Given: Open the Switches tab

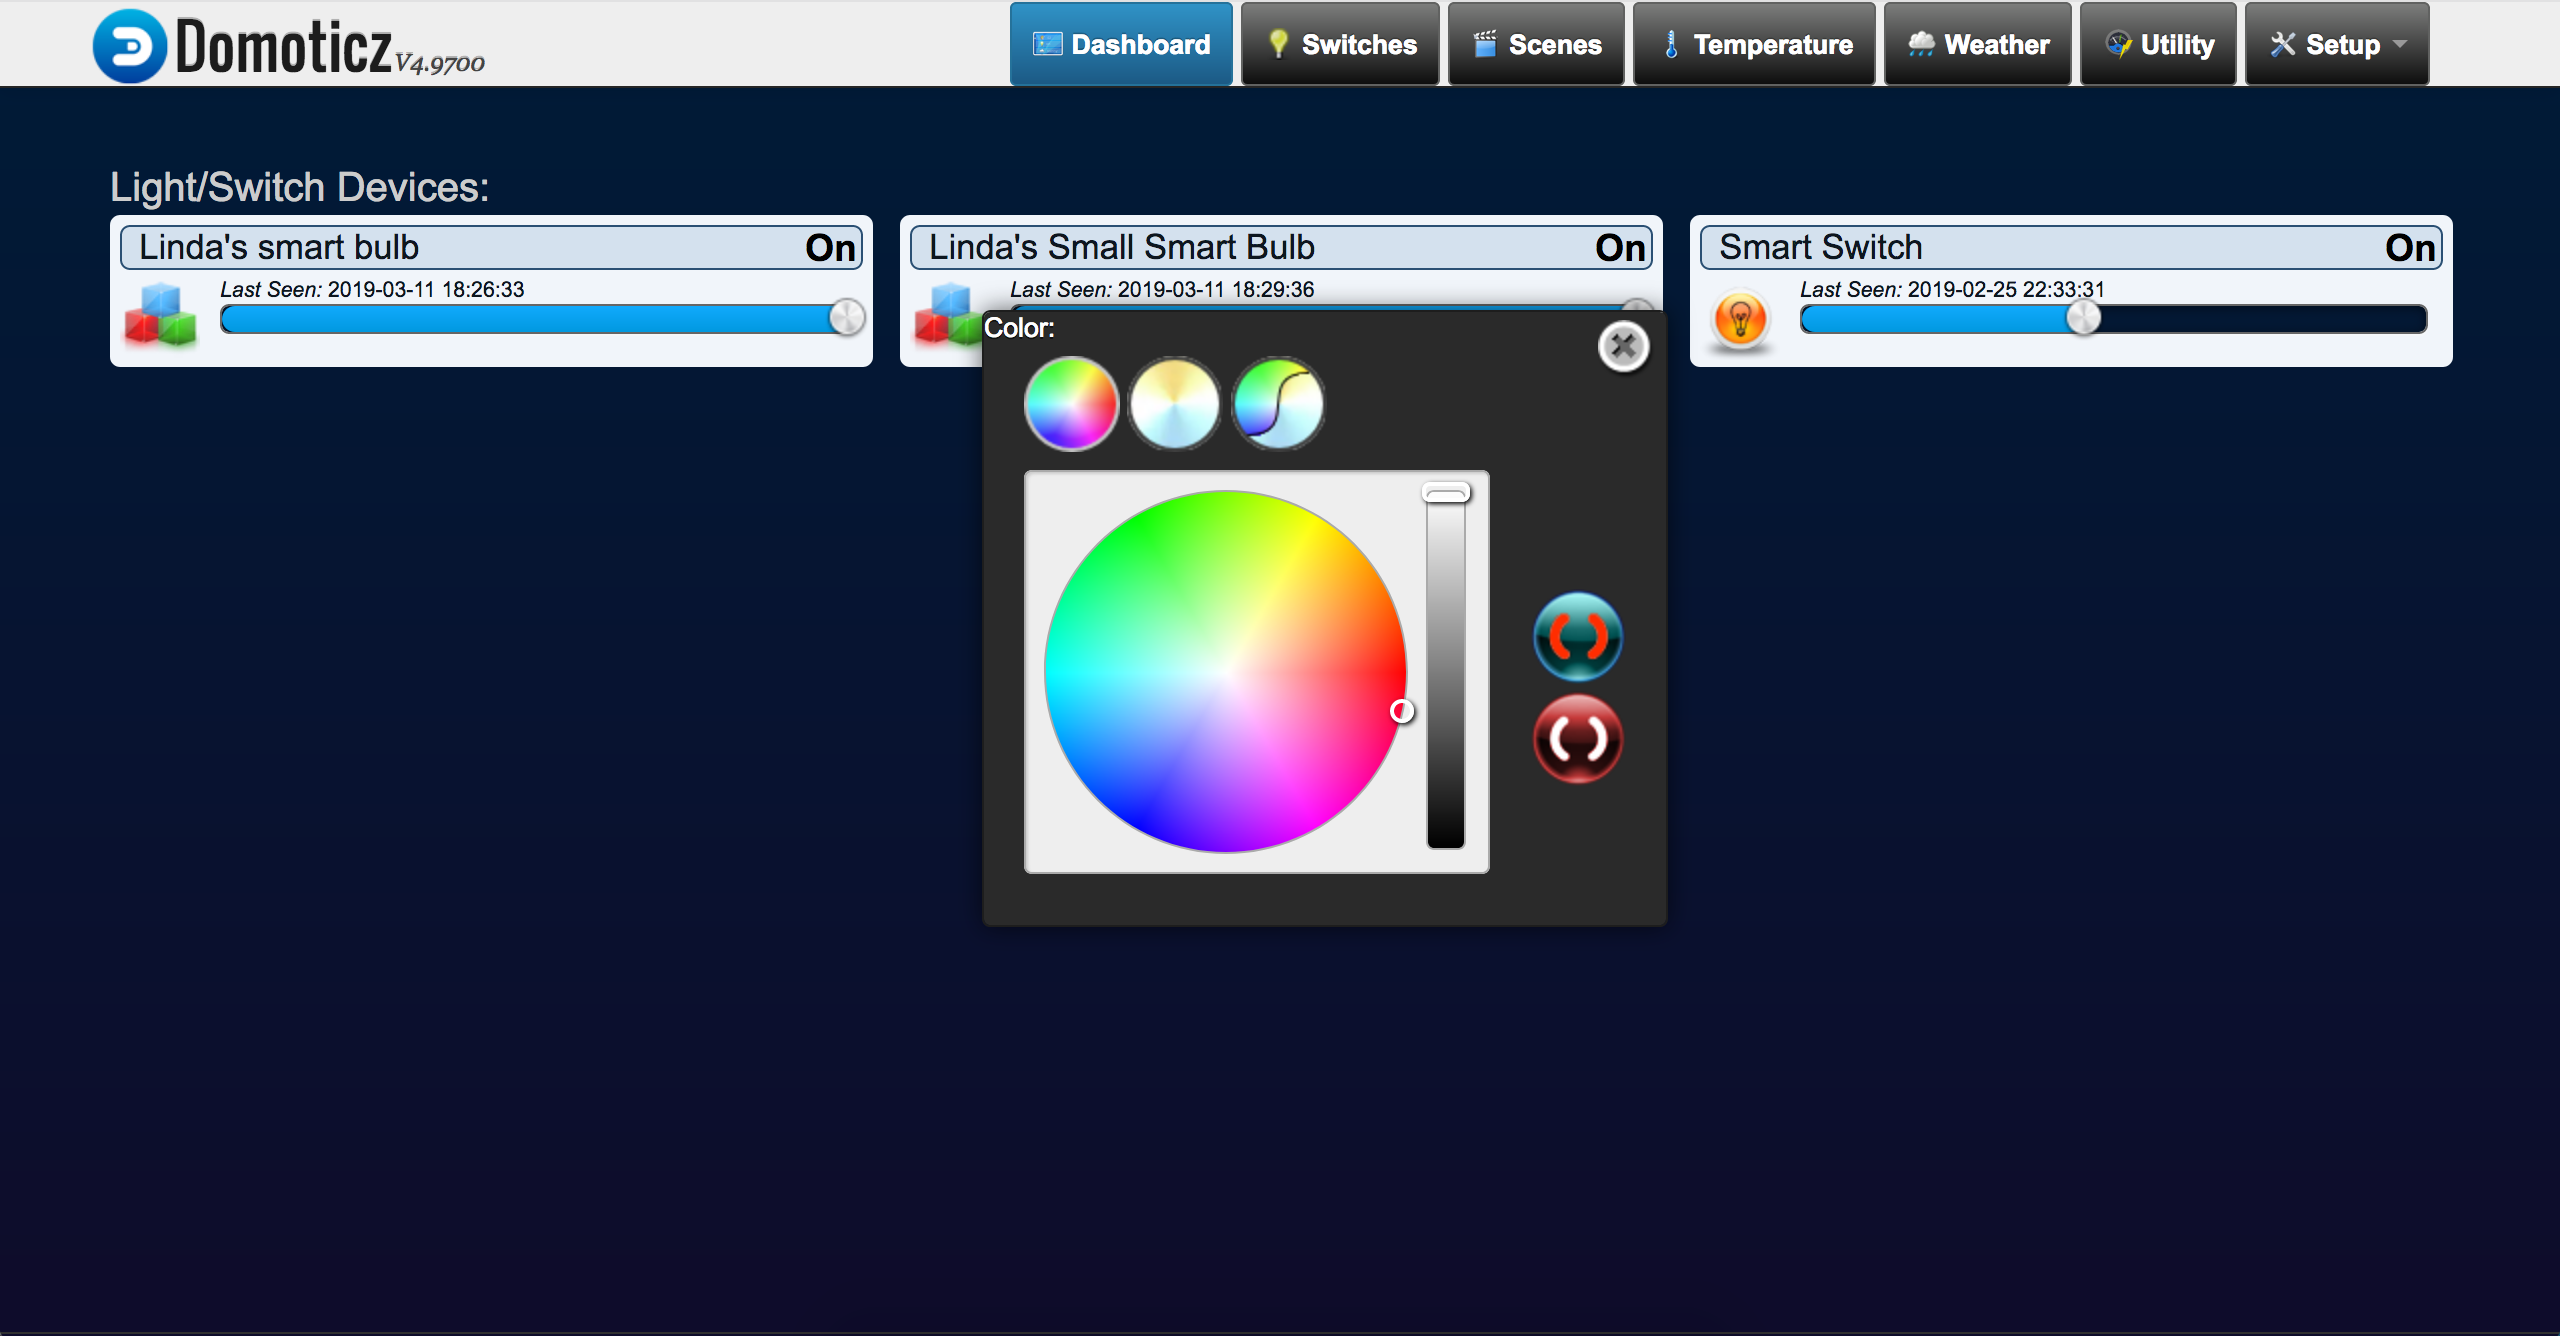Looking at the screenshot, I should (1340, 45).
